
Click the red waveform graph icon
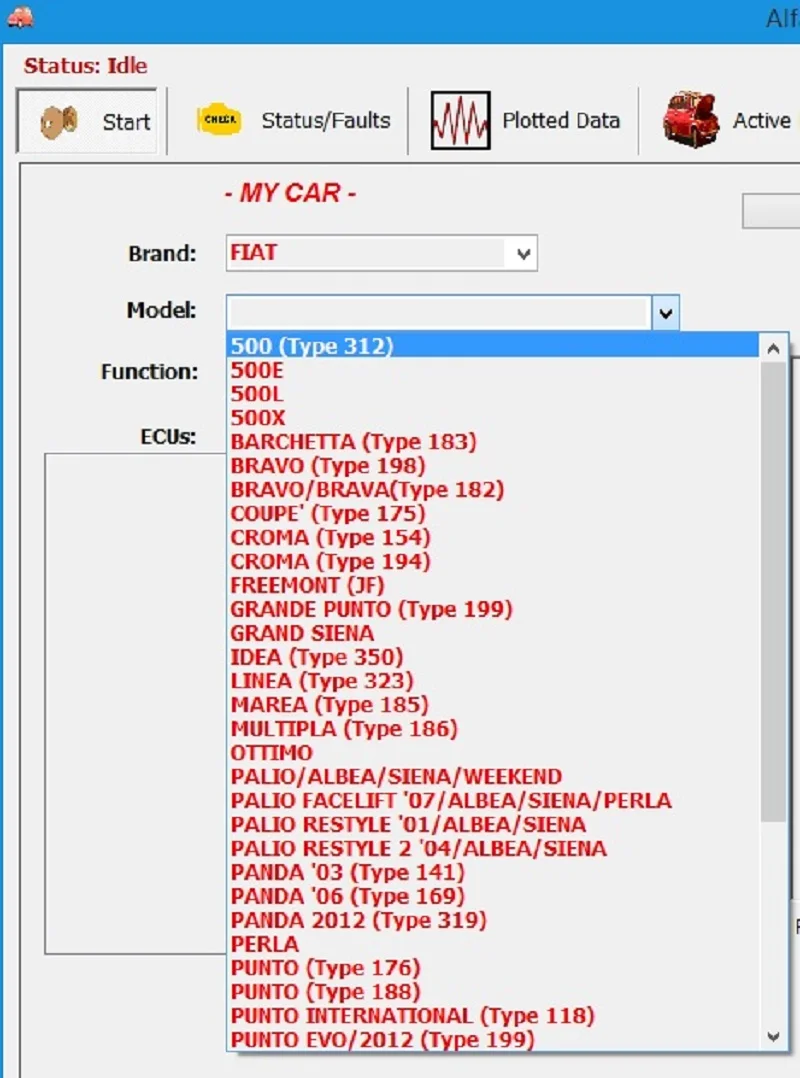[x=460, y=120]
